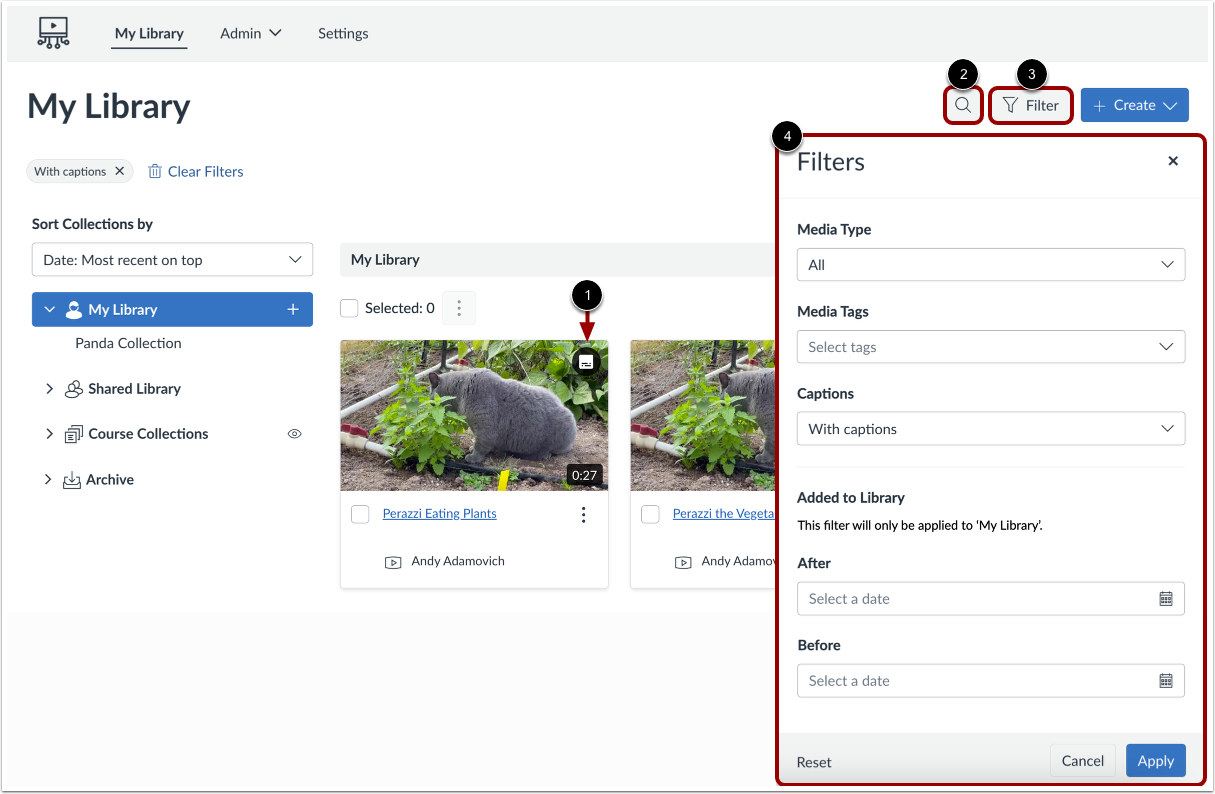
Task: Select Panda Collection in the tree
Action: 128,343
